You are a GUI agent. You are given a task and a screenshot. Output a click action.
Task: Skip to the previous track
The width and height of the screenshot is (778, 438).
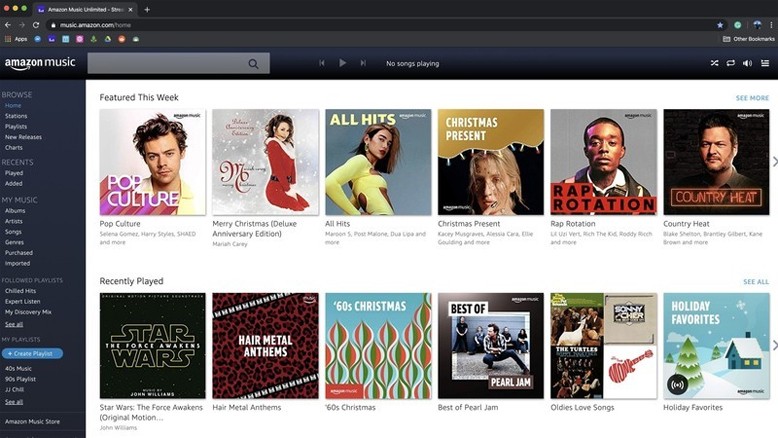click(x=322, y=63)
